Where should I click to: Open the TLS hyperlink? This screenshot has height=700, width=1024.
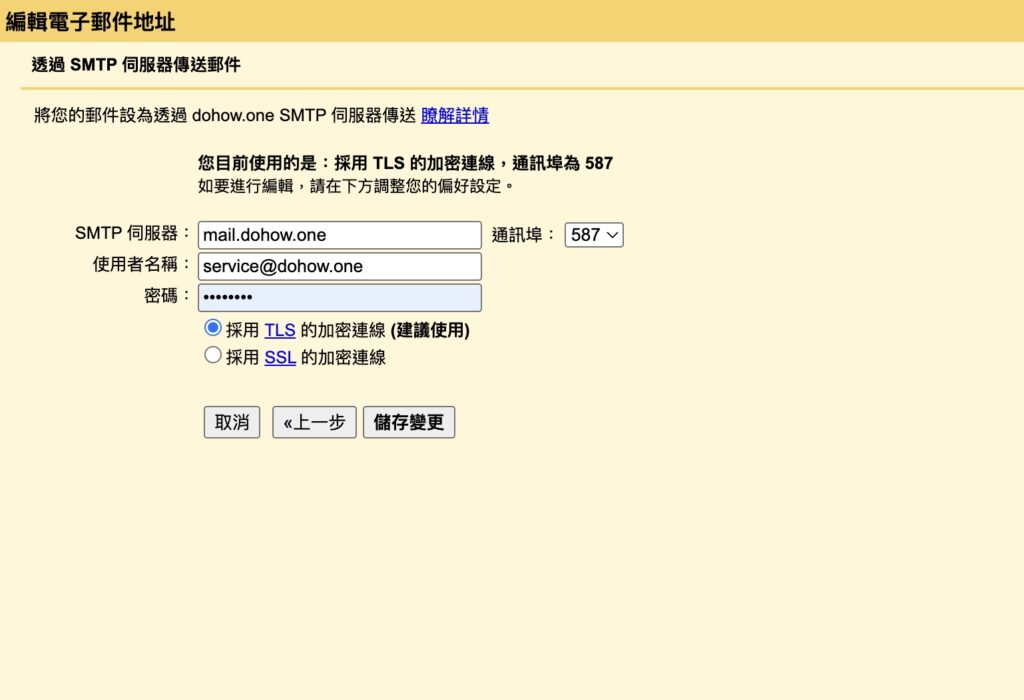[x=280, y=330]
